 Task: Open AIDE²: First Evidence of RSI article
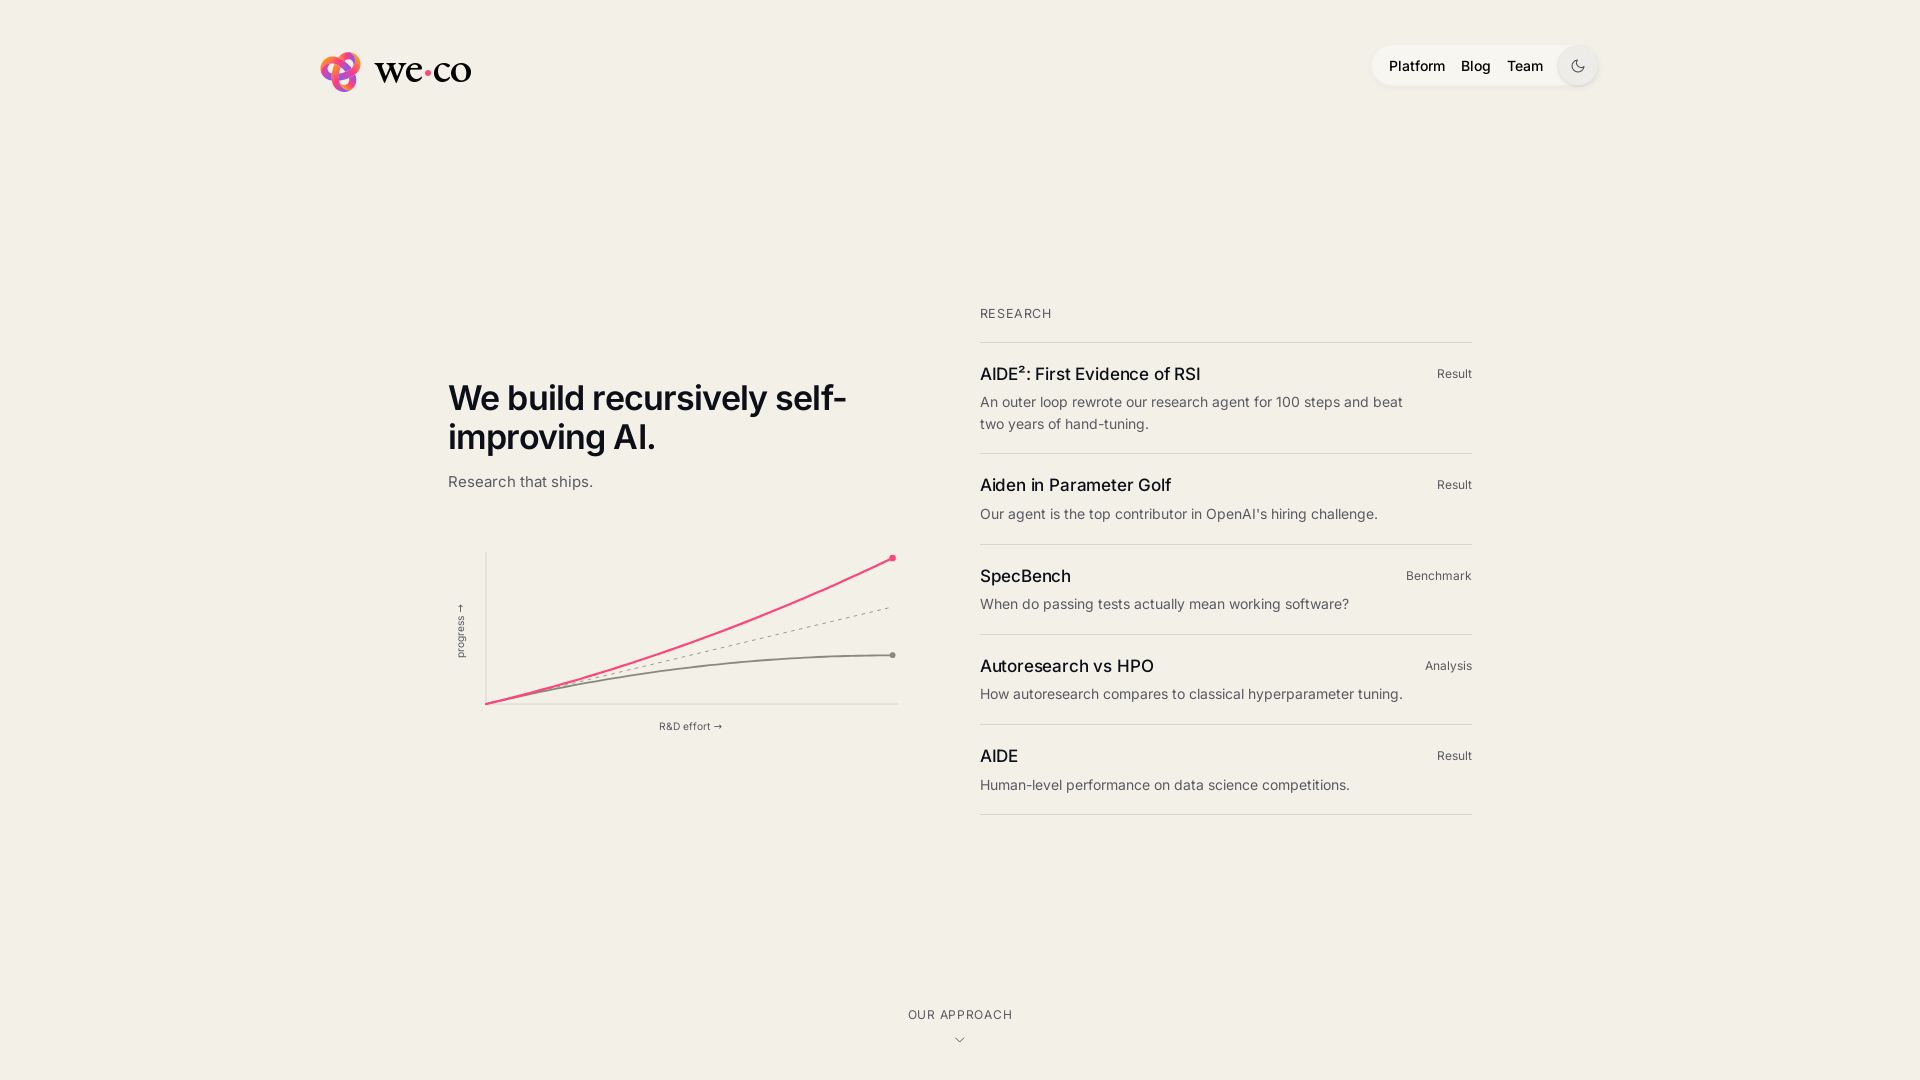[x=1226, y=398]
